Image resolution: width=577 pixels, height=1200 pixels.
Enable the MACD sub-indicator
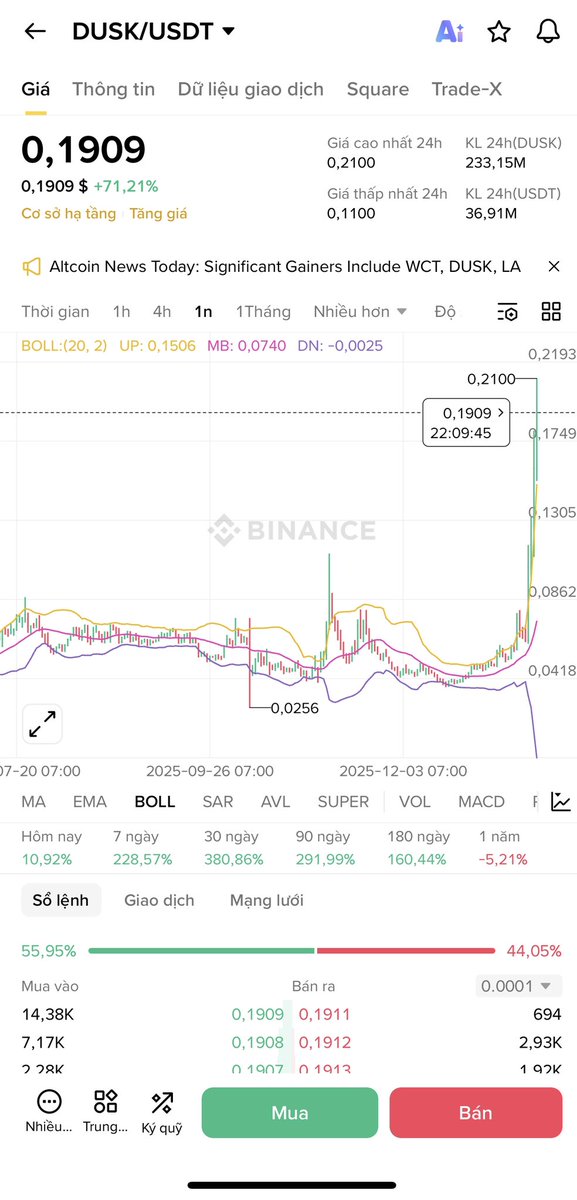[482, 801]
